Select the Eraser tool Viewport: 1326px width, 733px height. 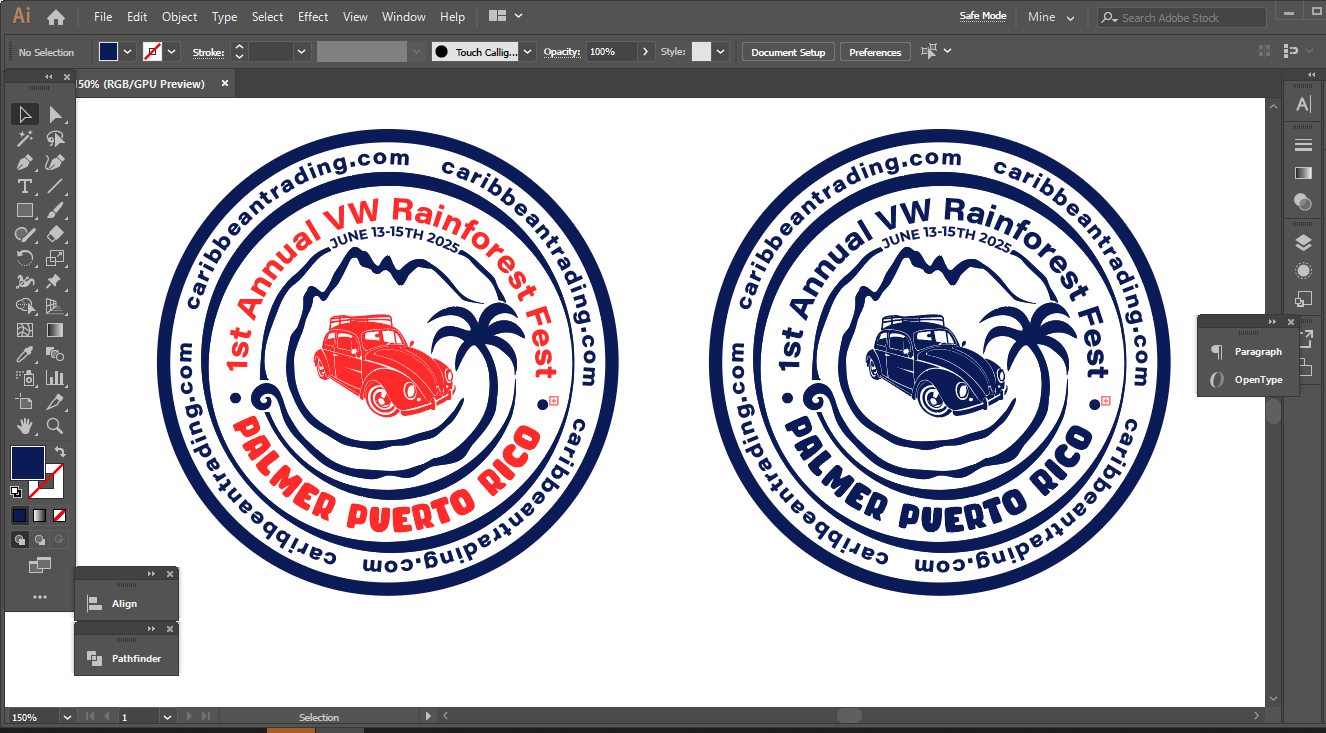tap(55, 234)
